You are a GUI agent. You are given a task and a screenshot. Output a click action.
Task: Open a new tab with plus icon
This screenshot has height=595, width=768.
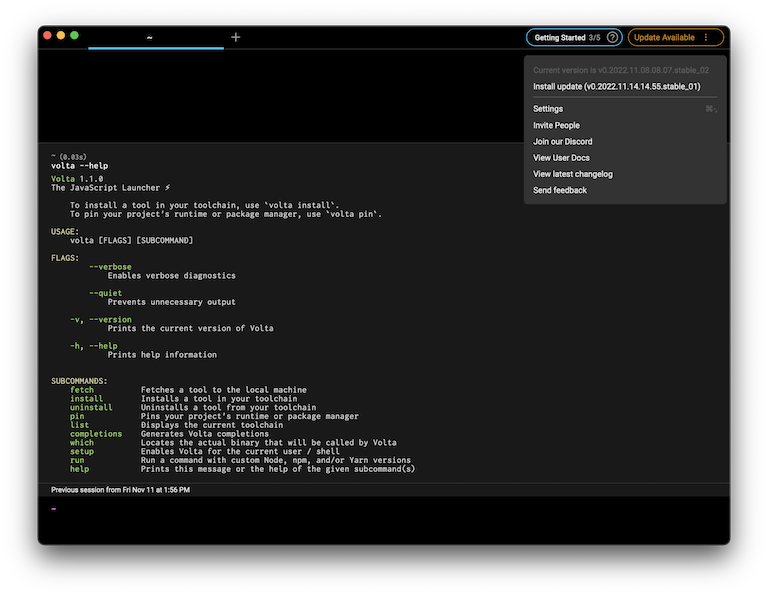pyautogui.click(x=236, y=37)
